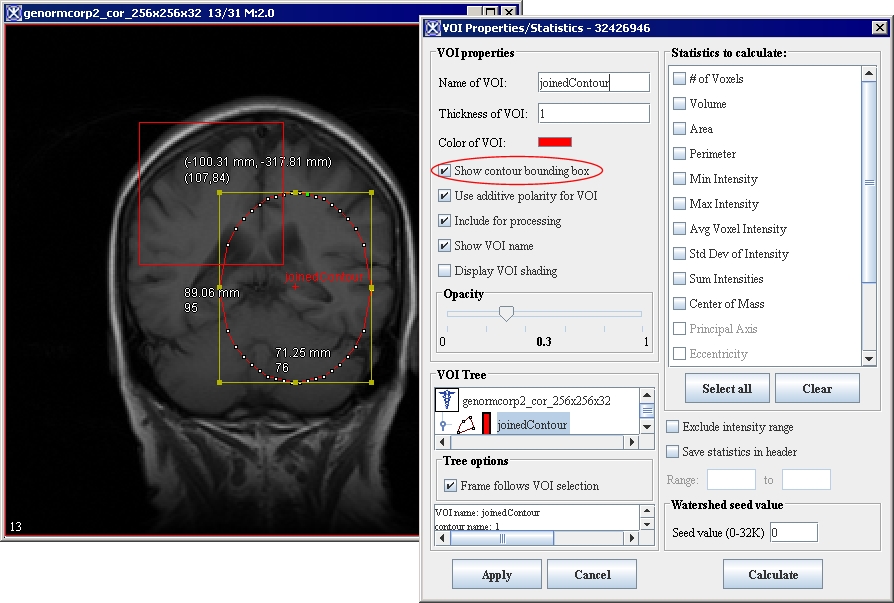Open the red Color of VOI swatch
This screenshot has width=894, height=603.
click(555, 142)
